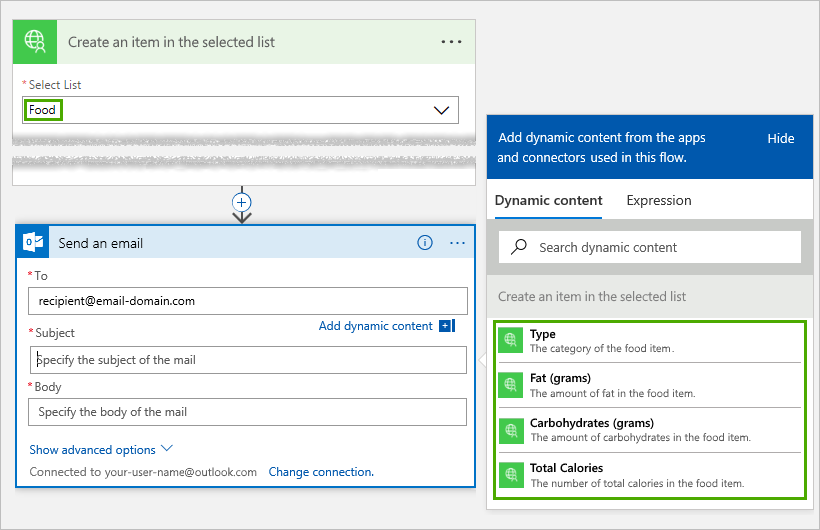Click the SharePoint connector icon in the Create item header
This screenshot has height=530, width=820.
[x=36, y=42]
